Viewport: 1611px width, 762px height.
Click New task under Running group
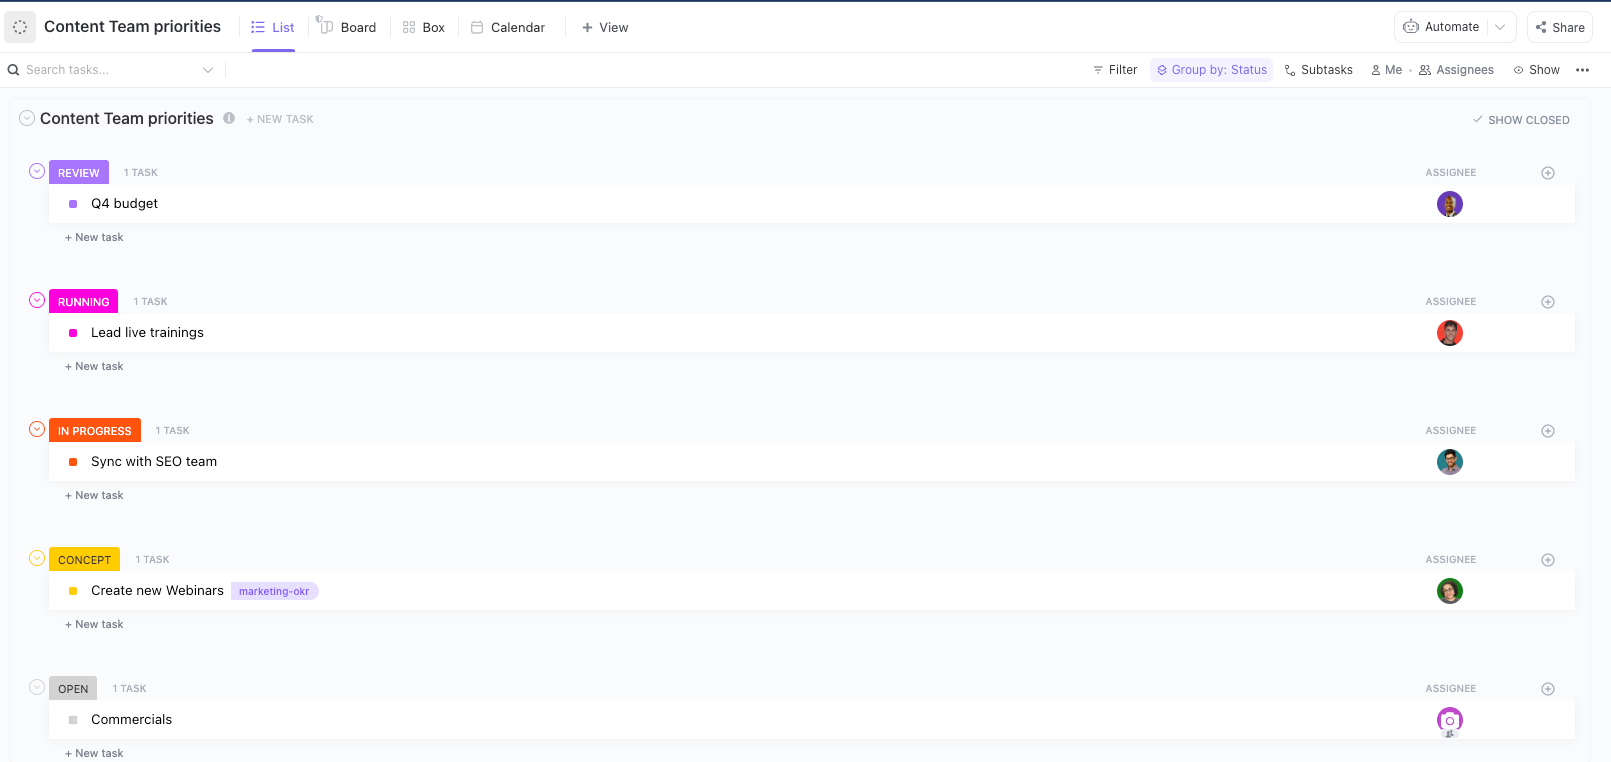tap(95, 366)
